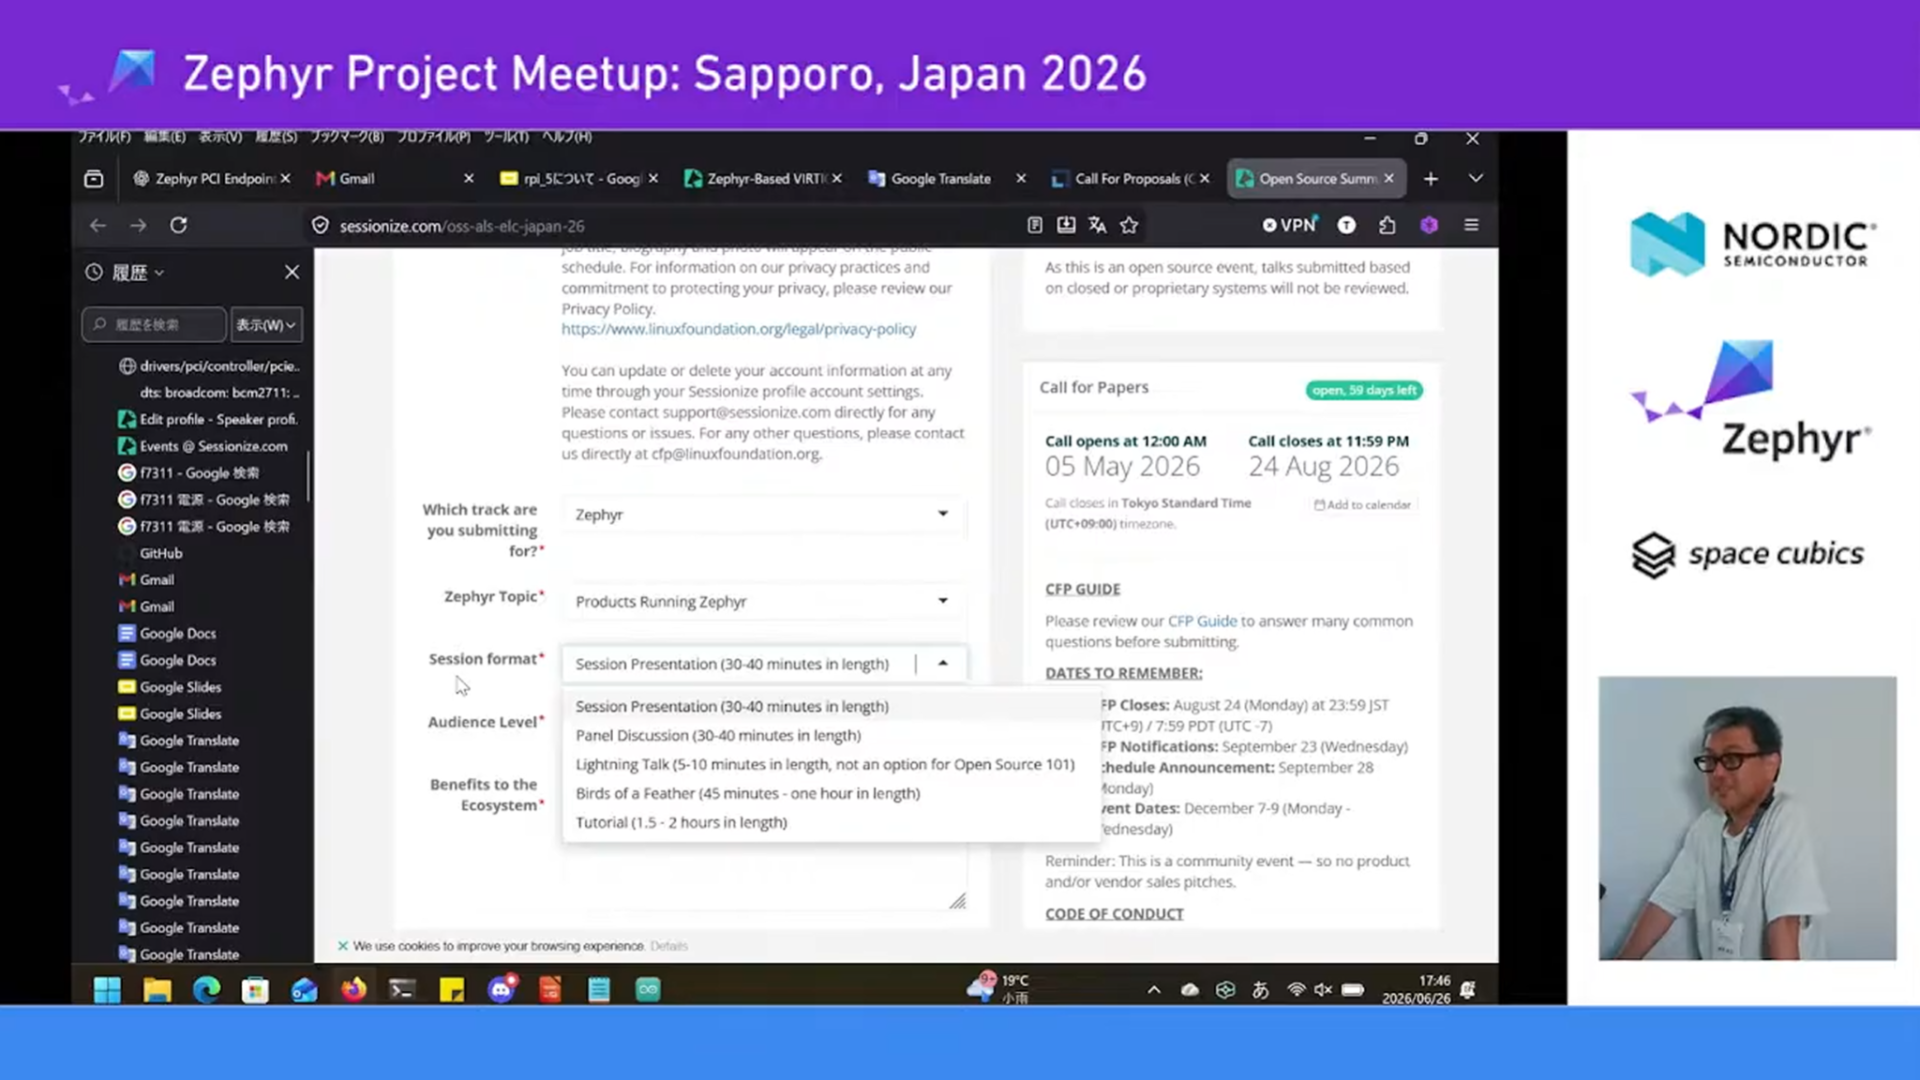
Task: Click the IME あ input indicator
Action: coord(1261,990)
